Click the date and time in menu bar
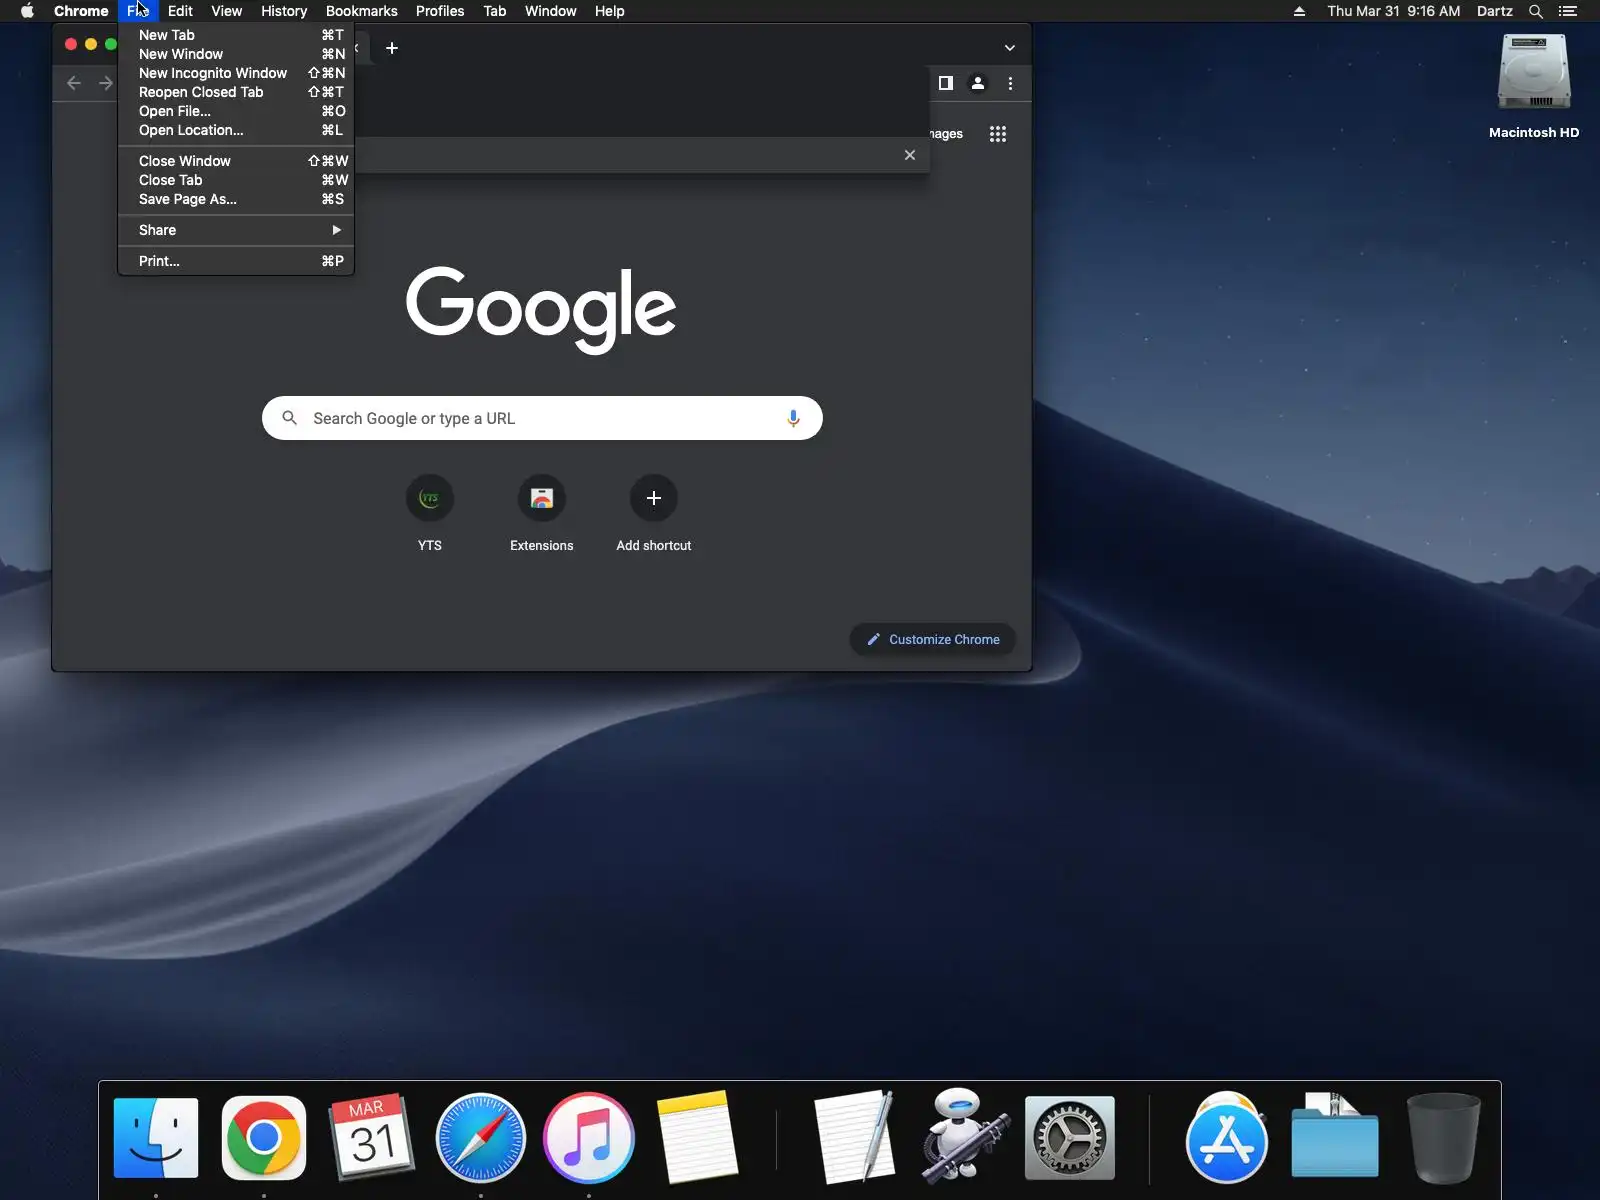This screenshot has width=1600, height=1200. click(x=1394, y=11)
